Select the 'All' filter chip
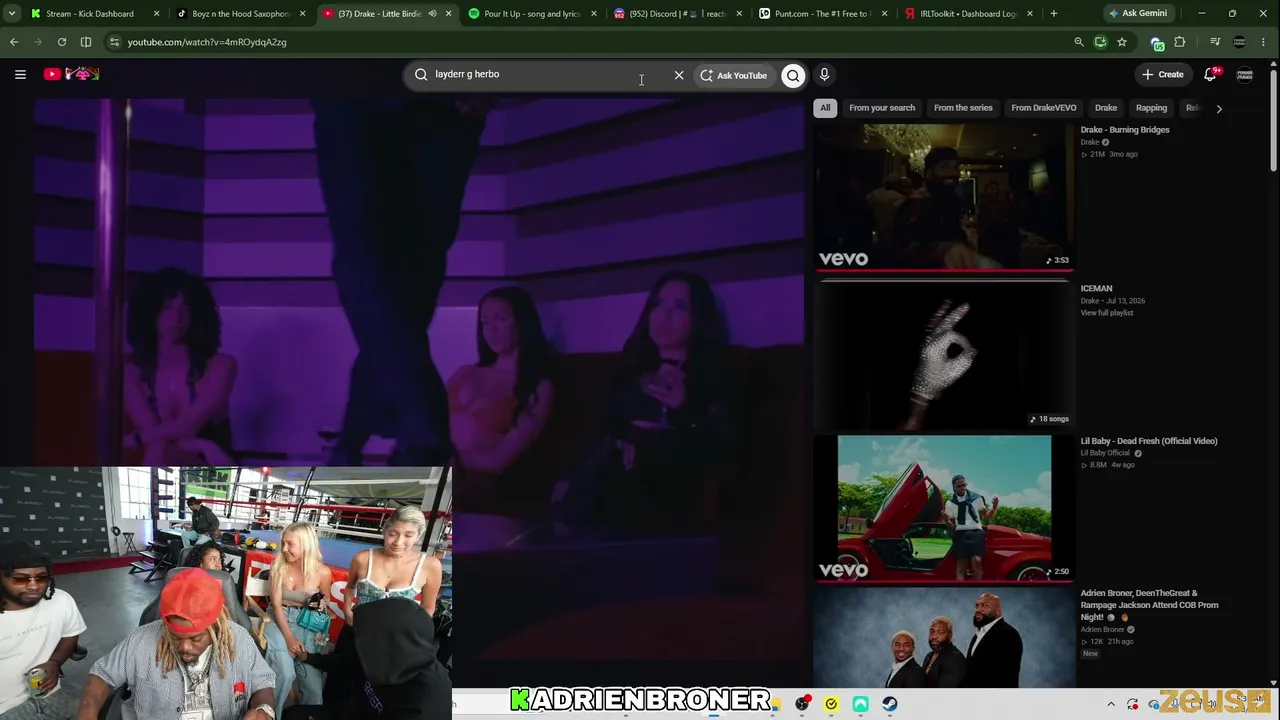The height and width of the screenshot is (720, 1280). pos(825,108)
